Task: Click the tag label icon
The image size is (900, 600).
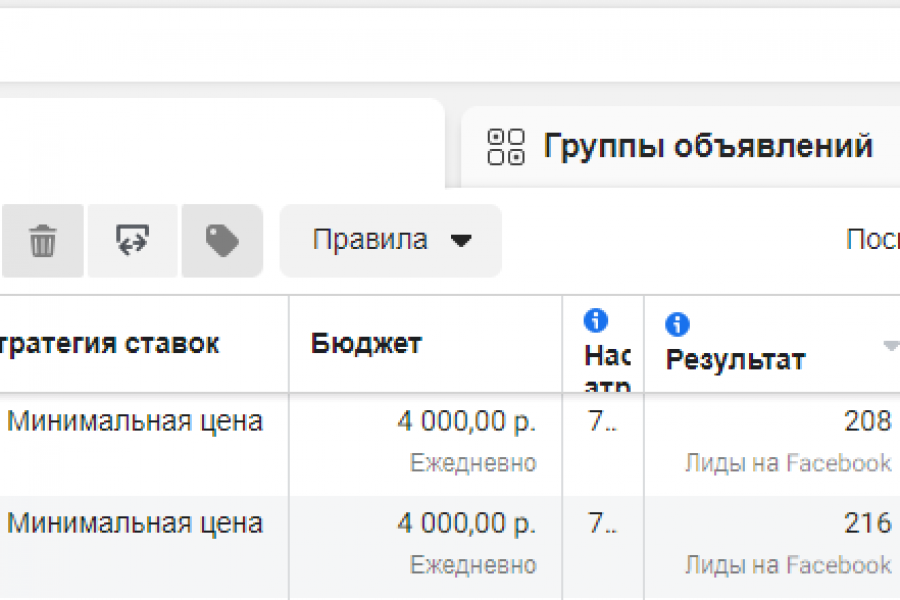Action: point(222,241)
